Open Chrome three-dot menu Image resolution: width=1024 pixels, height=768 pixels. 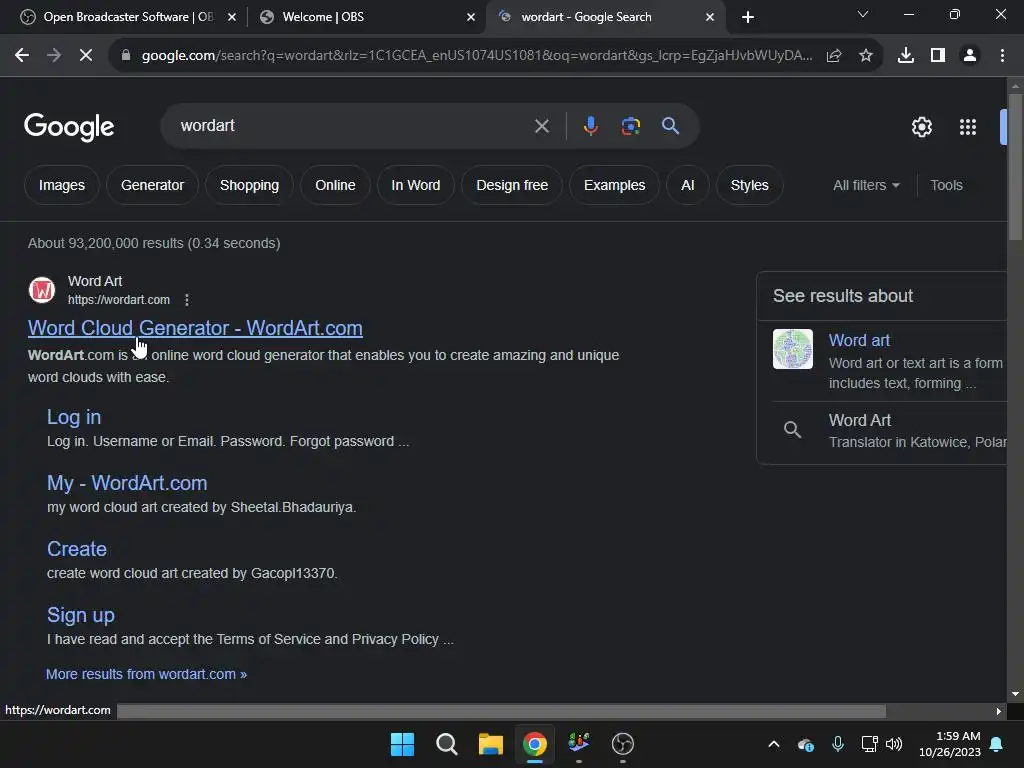1002,56
